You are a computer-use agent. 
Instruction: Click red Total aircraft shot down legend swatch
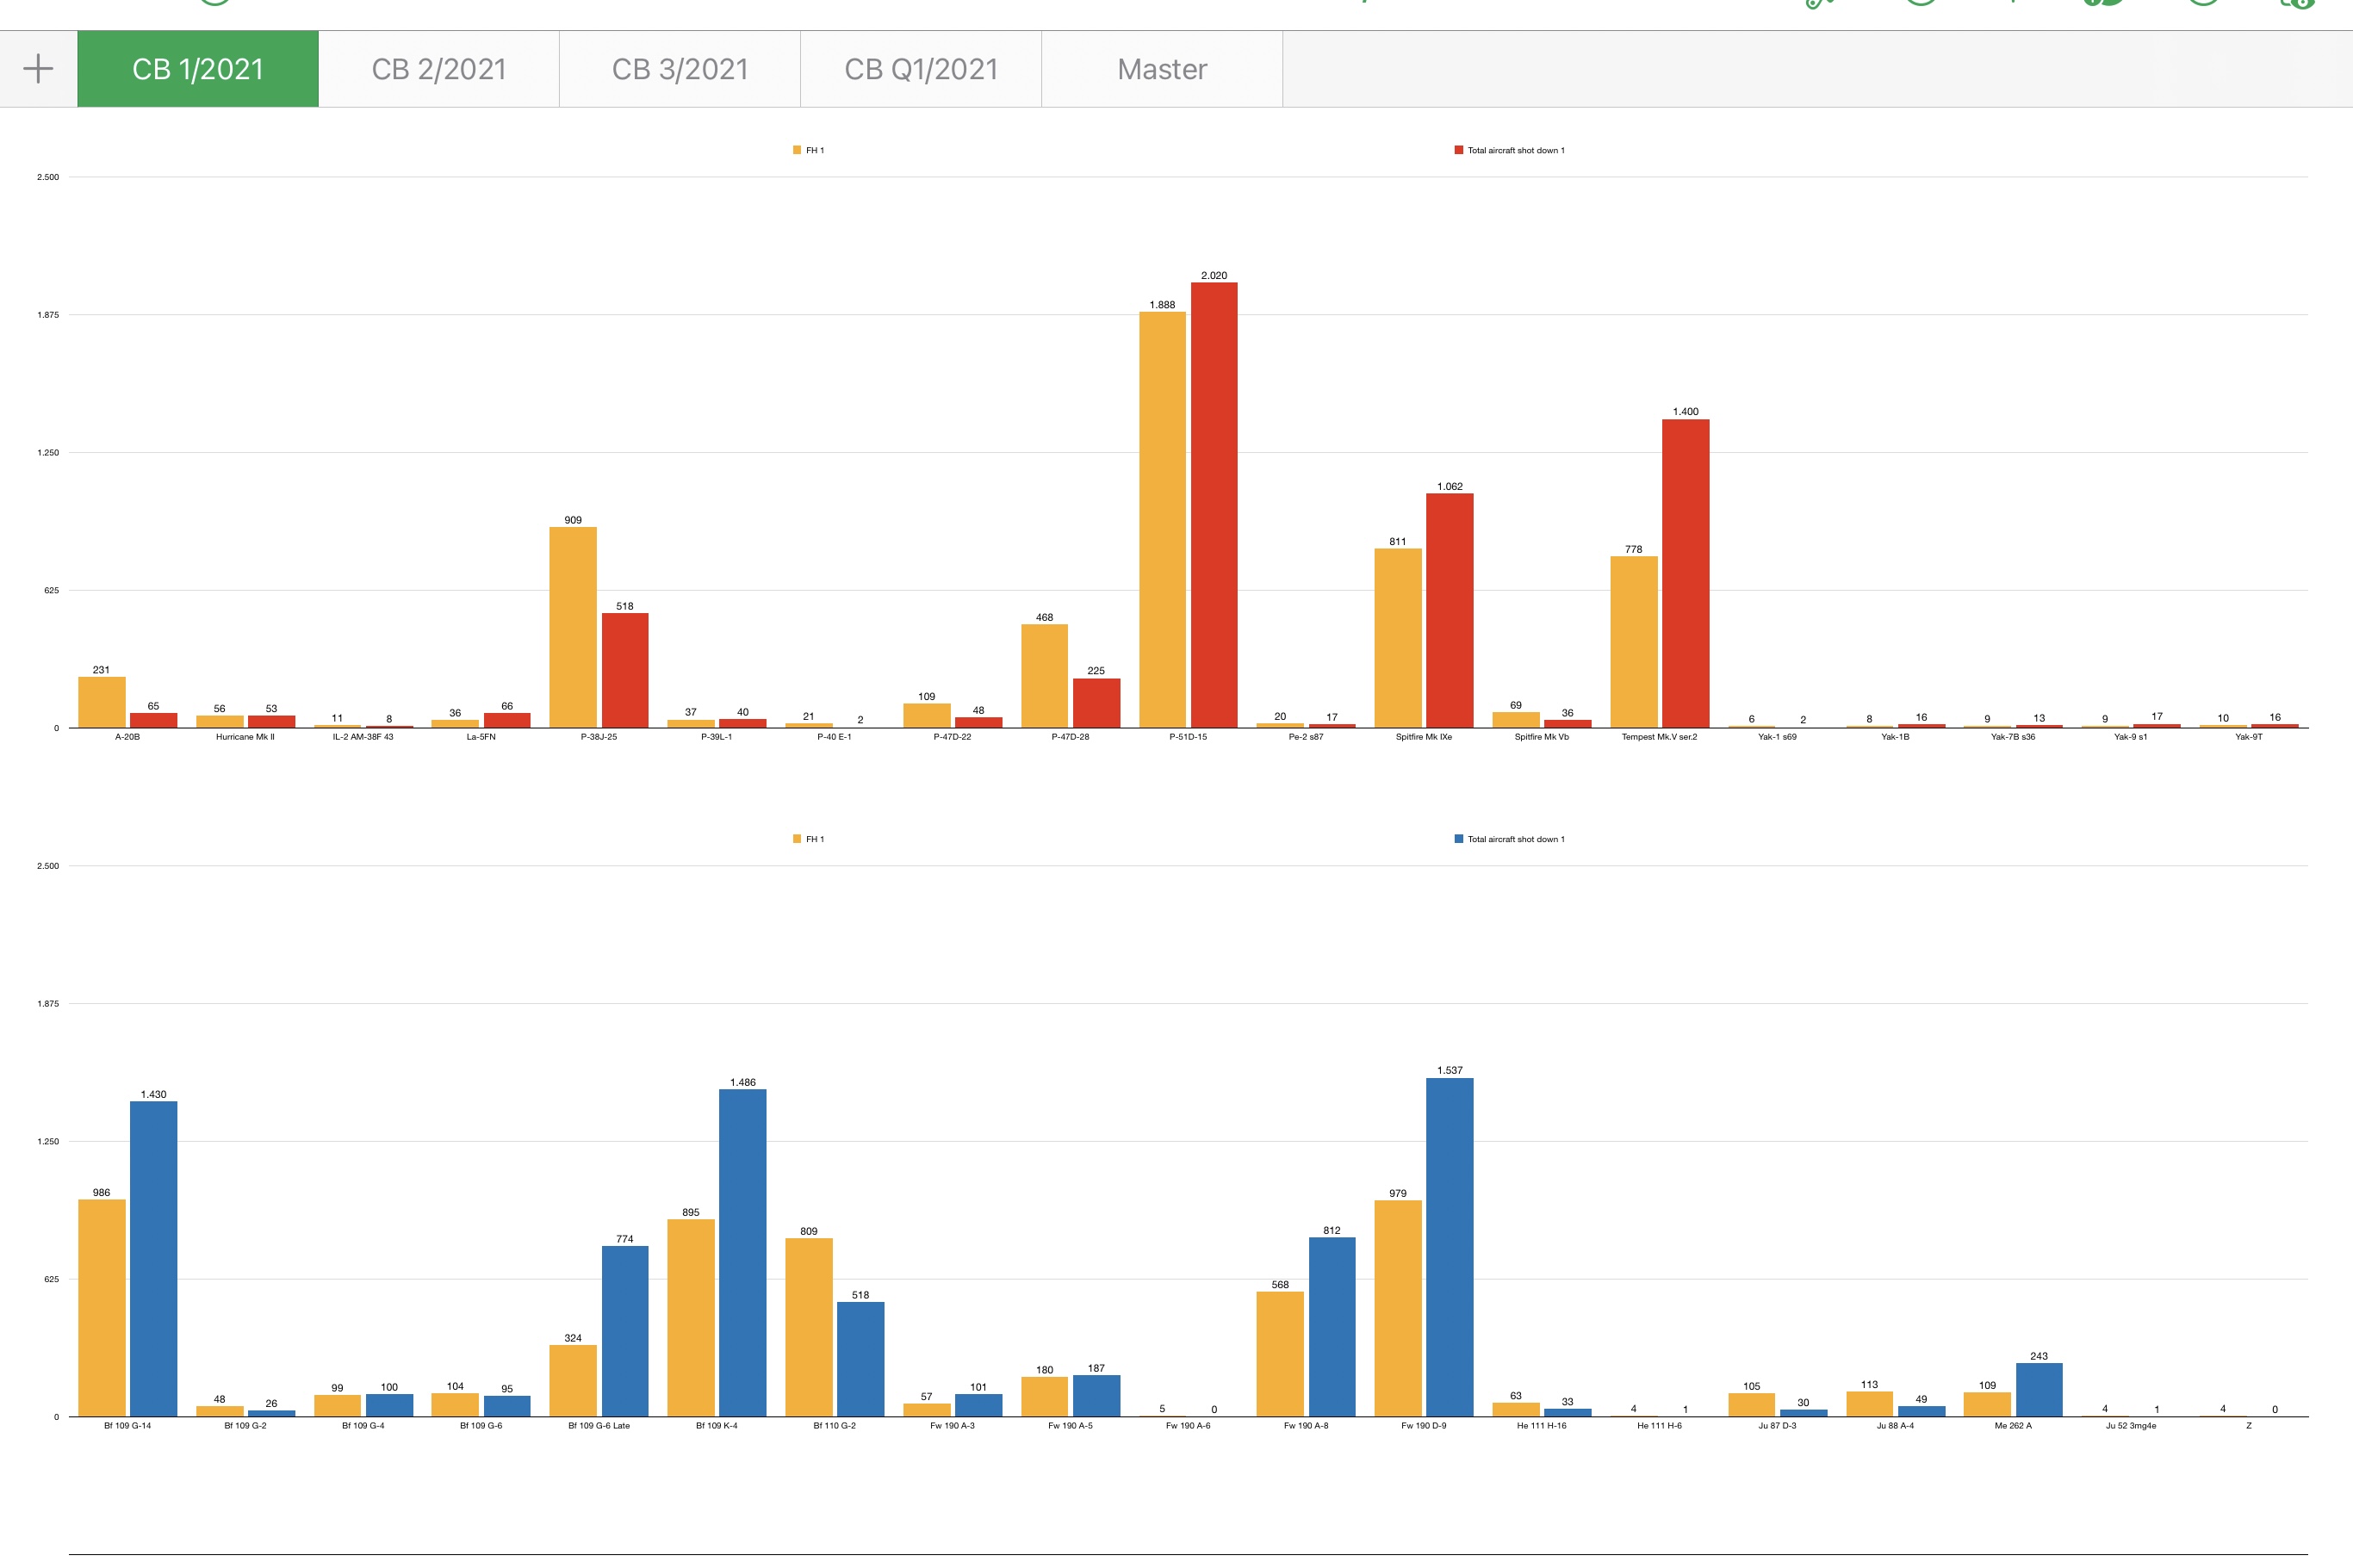tap(1458, 150)
